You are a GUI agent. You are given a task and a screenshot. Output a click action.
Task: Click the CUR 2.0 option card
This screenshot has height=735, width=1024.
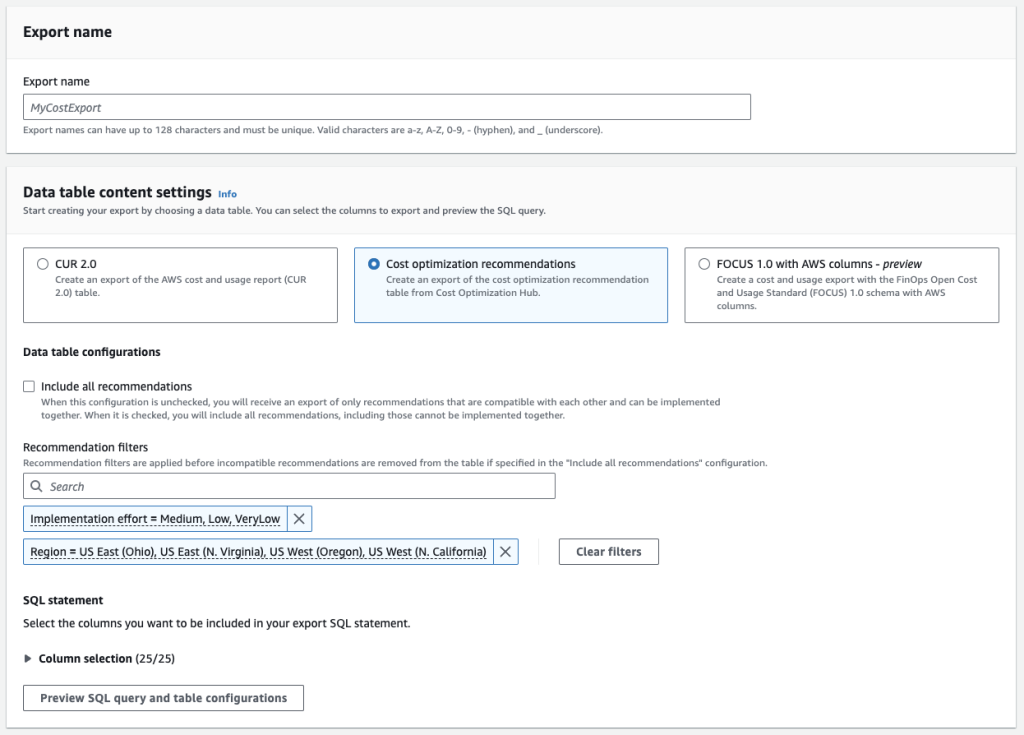(x=180, y=285)
